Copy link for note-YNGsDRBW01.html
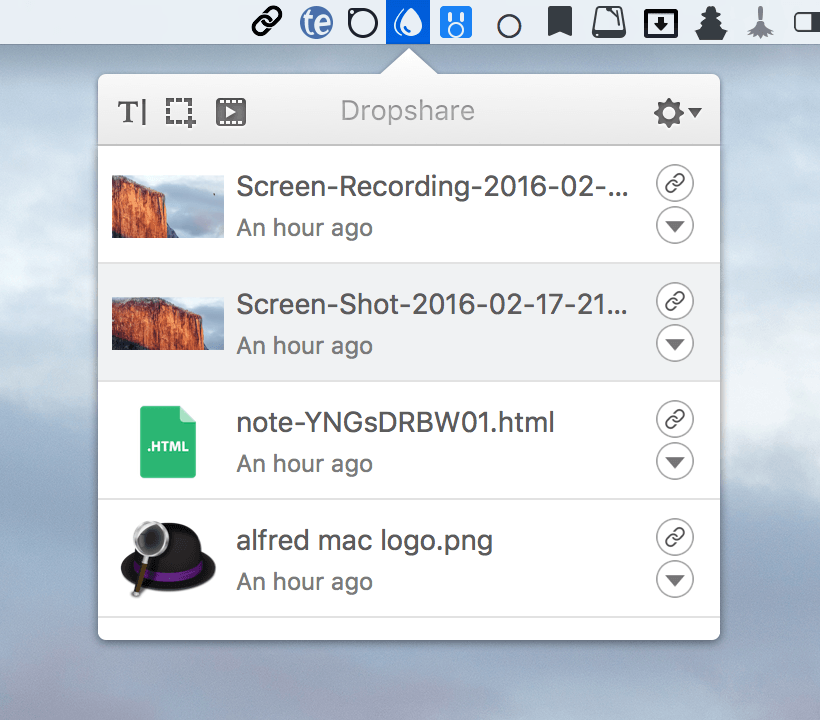The width and height of the screenshot is (820, 720). click(x=675, y=419)
